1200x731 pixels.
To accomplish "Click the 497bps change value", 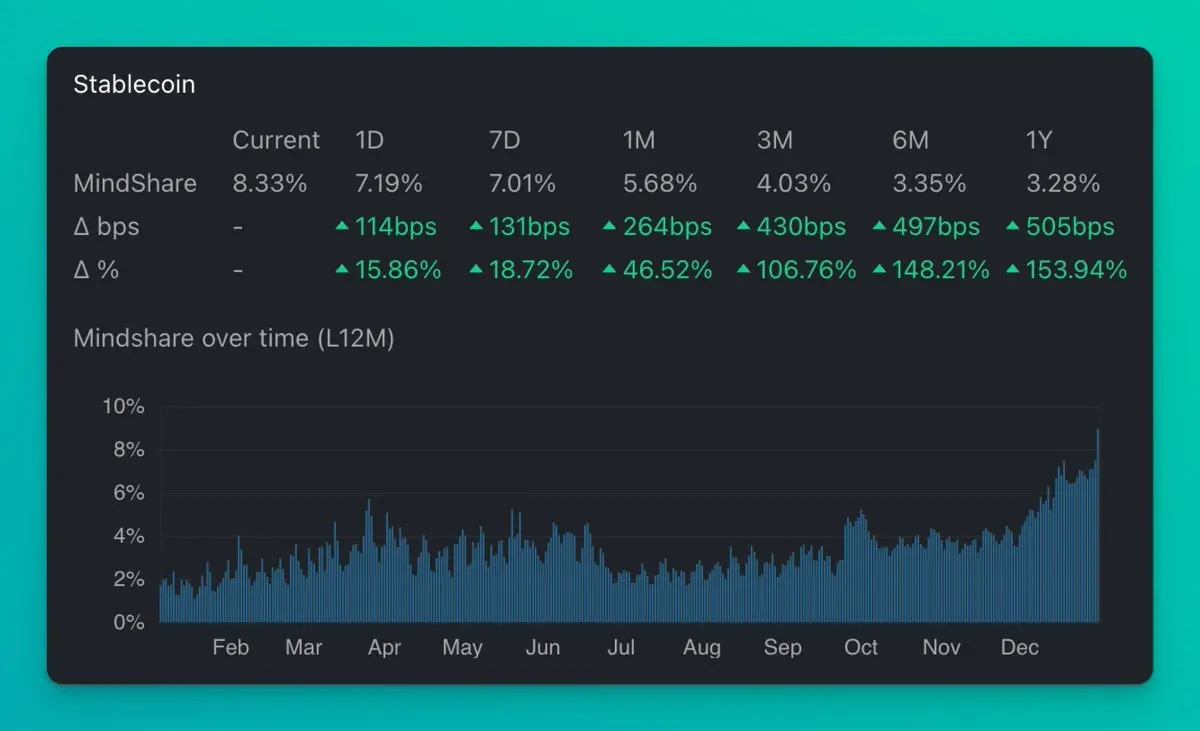I will (x=936, y=227).
